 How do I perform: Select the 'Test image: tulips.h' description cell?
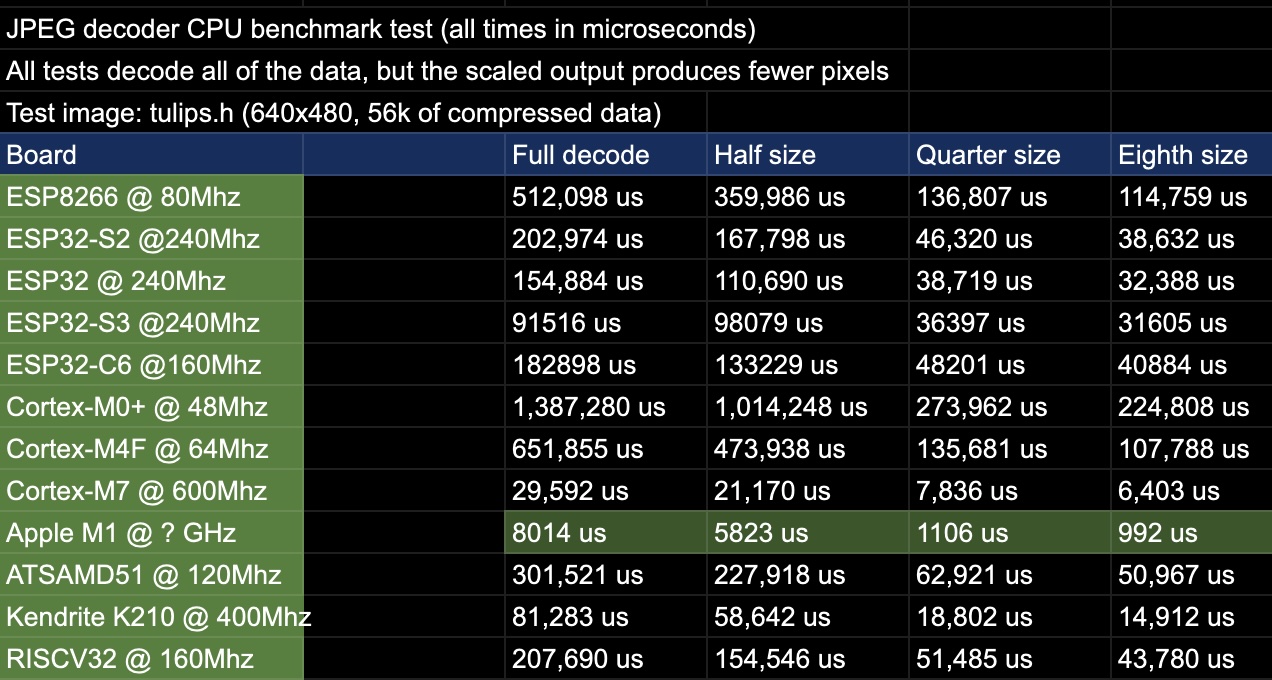click(x=334, y=113)
